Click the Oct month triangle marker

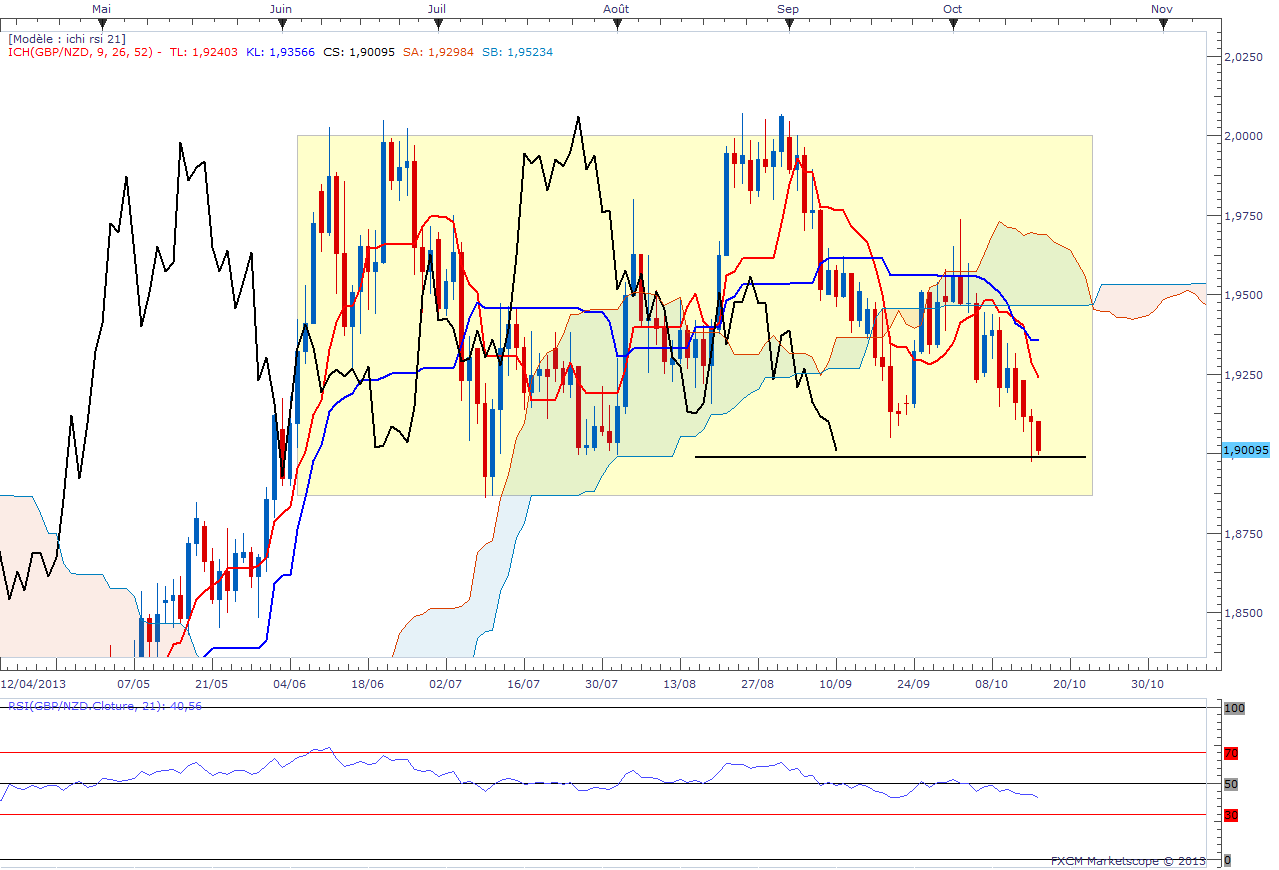[x=952, y=23]
